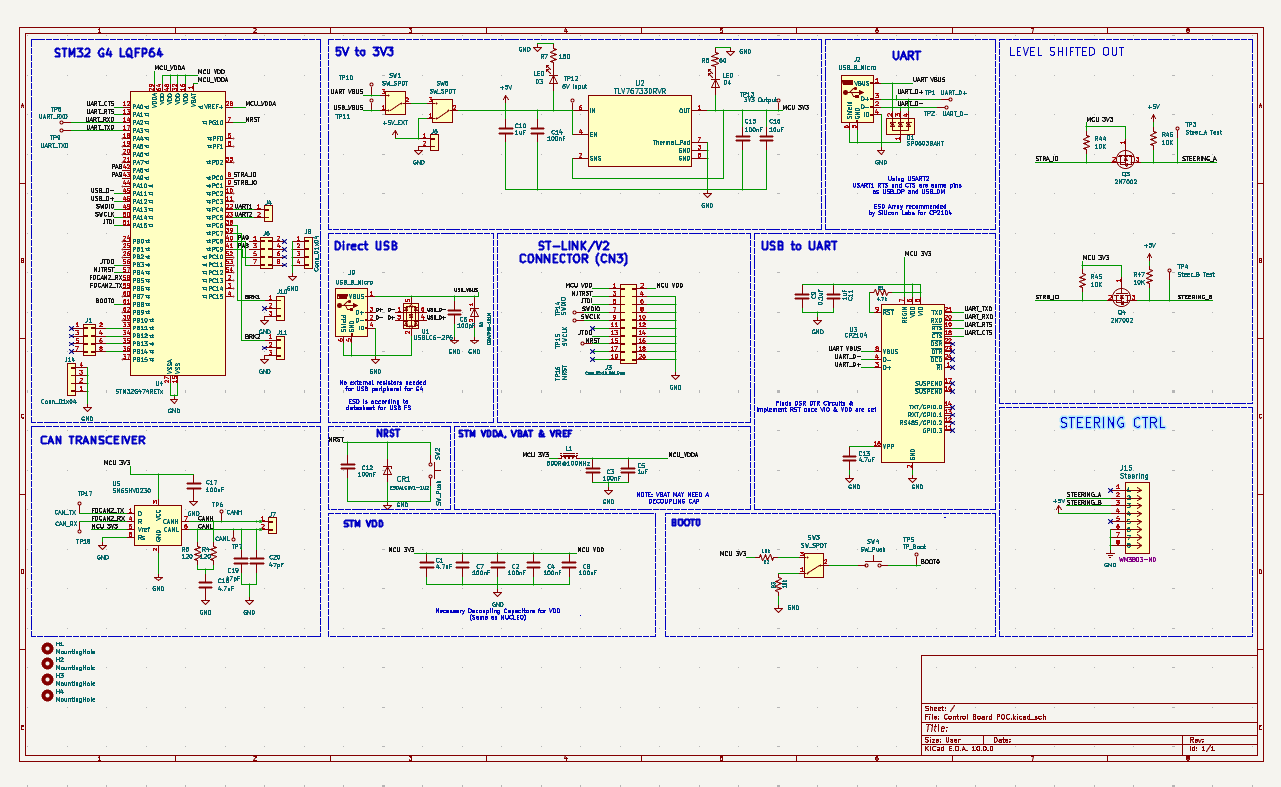Viewport: 1281px width, 787px height.
Task: Click the USBLC6-2P6 ESD part U1
Action: (411, 315)
